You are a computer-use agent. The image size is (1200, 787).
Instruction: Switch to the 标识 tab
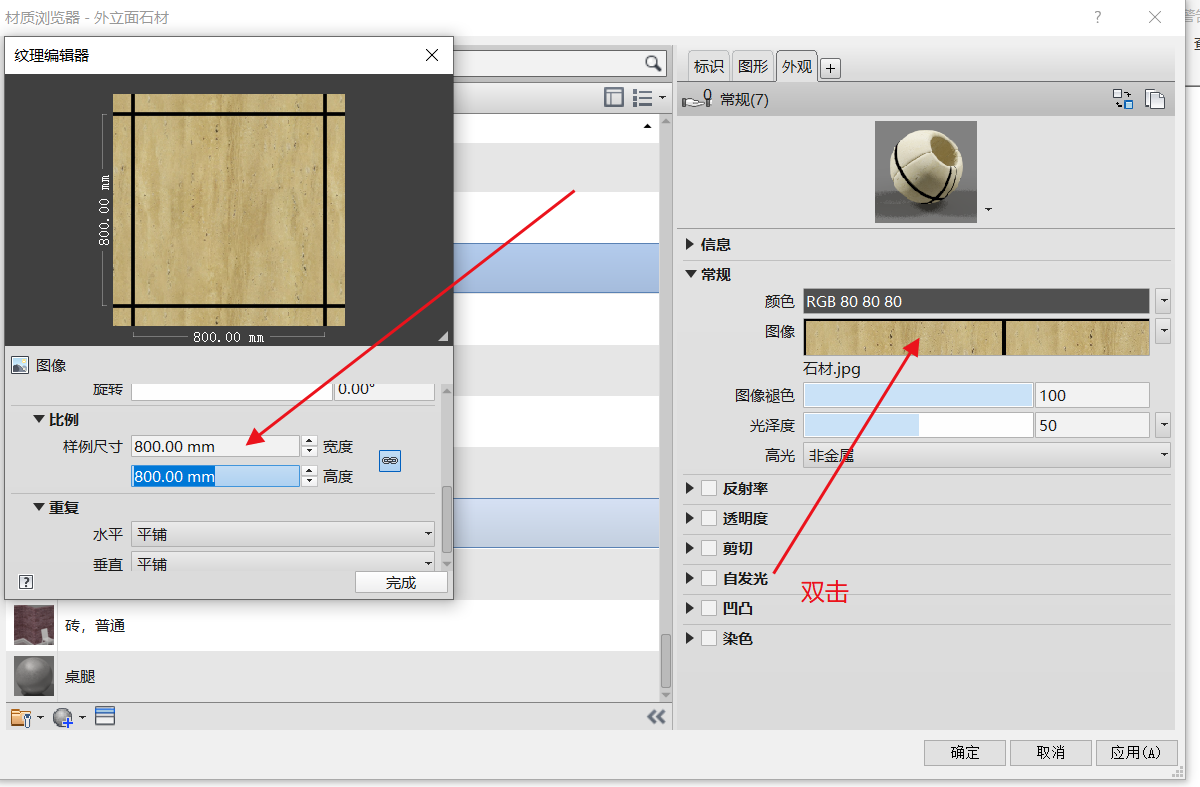tap(708, 67)
